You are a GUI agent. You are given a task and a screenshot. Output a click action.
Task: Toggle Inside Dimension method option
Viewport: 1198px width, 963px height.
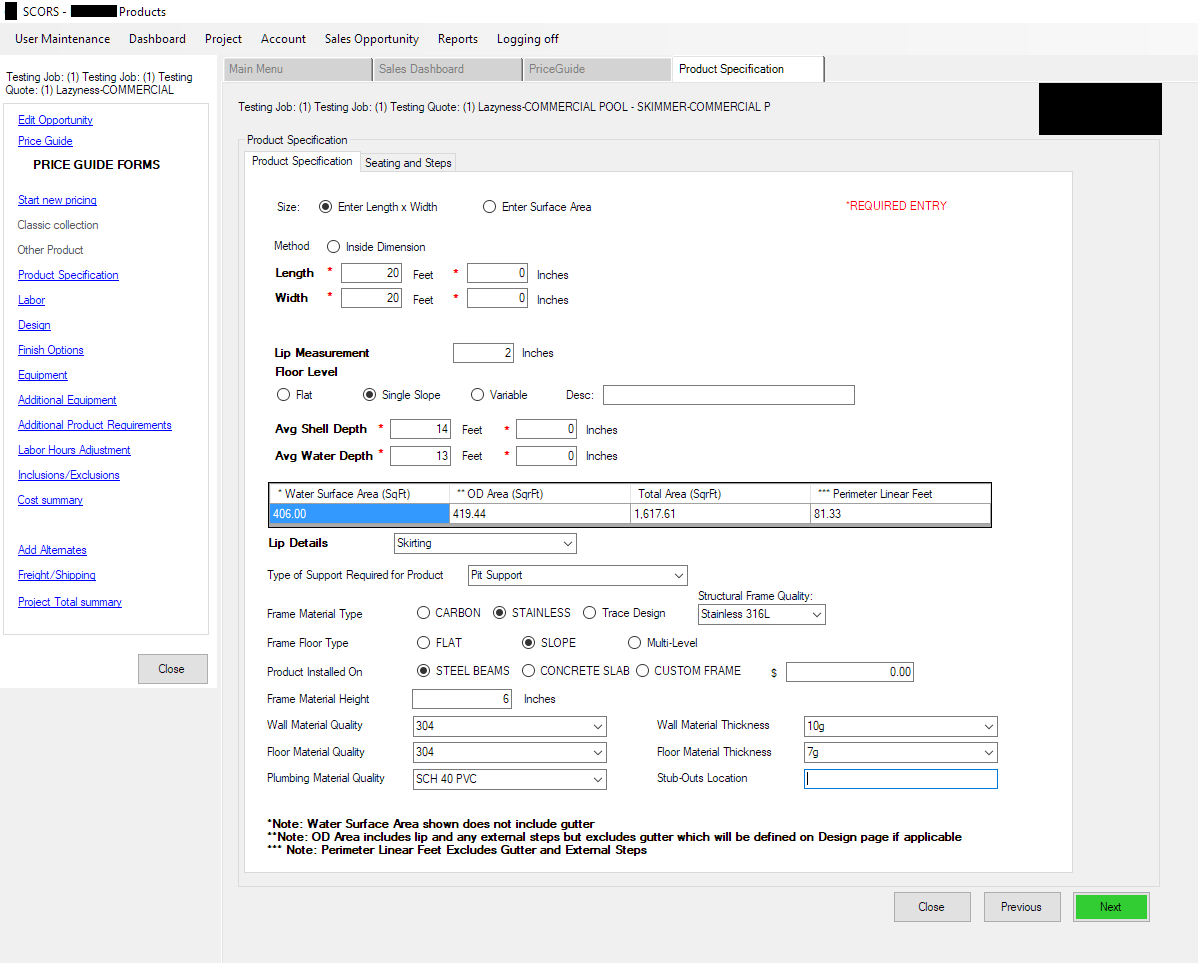333,247
